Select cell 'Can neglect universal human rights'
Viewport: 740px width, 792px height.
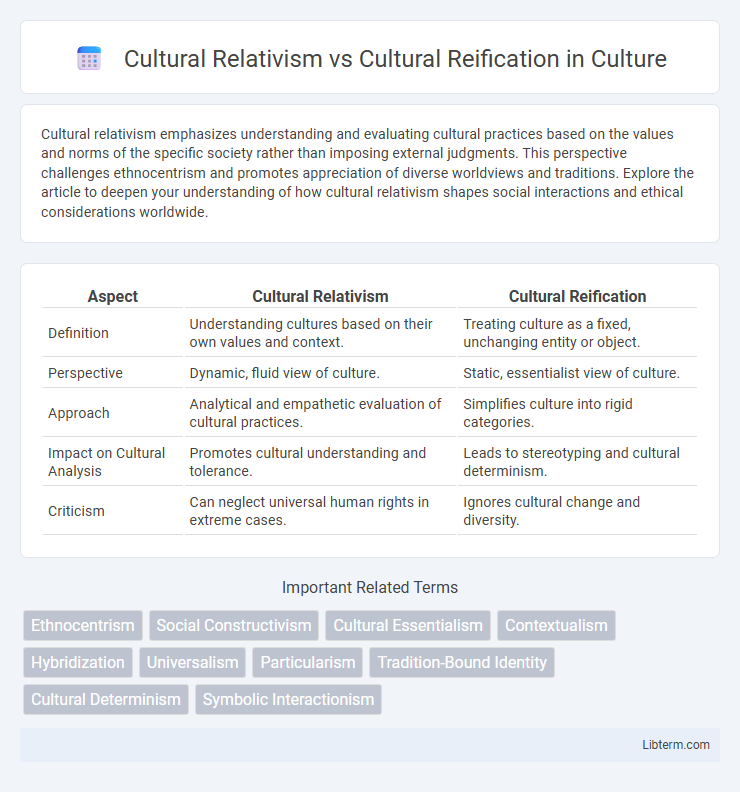point(320,511)
